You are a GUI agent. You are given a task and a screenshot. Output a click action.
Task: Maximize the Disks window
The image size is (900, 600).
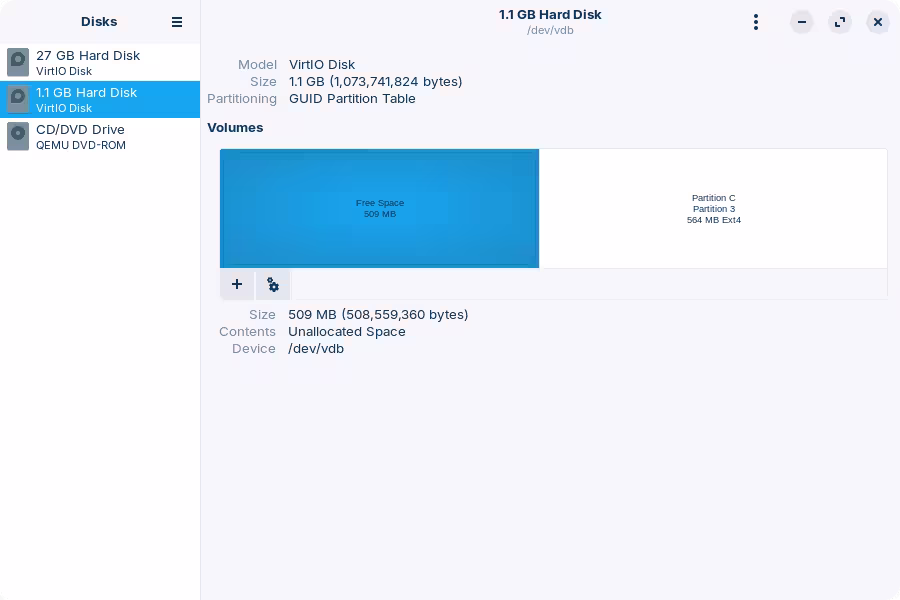[x=840, y=22]
